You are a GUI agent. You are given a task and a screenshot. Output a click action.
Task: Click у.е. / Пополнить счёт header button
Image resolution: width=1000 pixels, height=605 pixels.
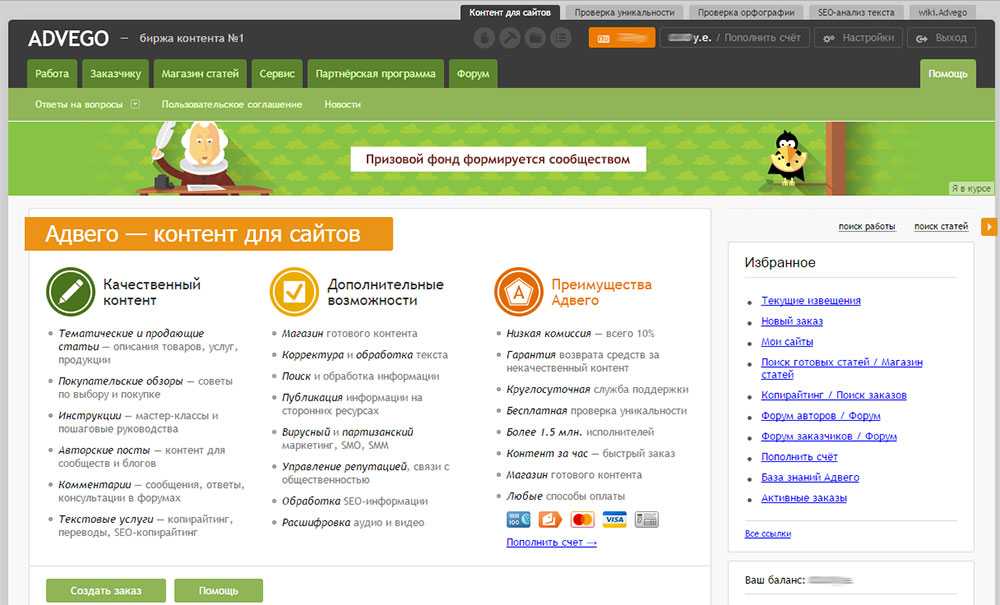point(735,38)
